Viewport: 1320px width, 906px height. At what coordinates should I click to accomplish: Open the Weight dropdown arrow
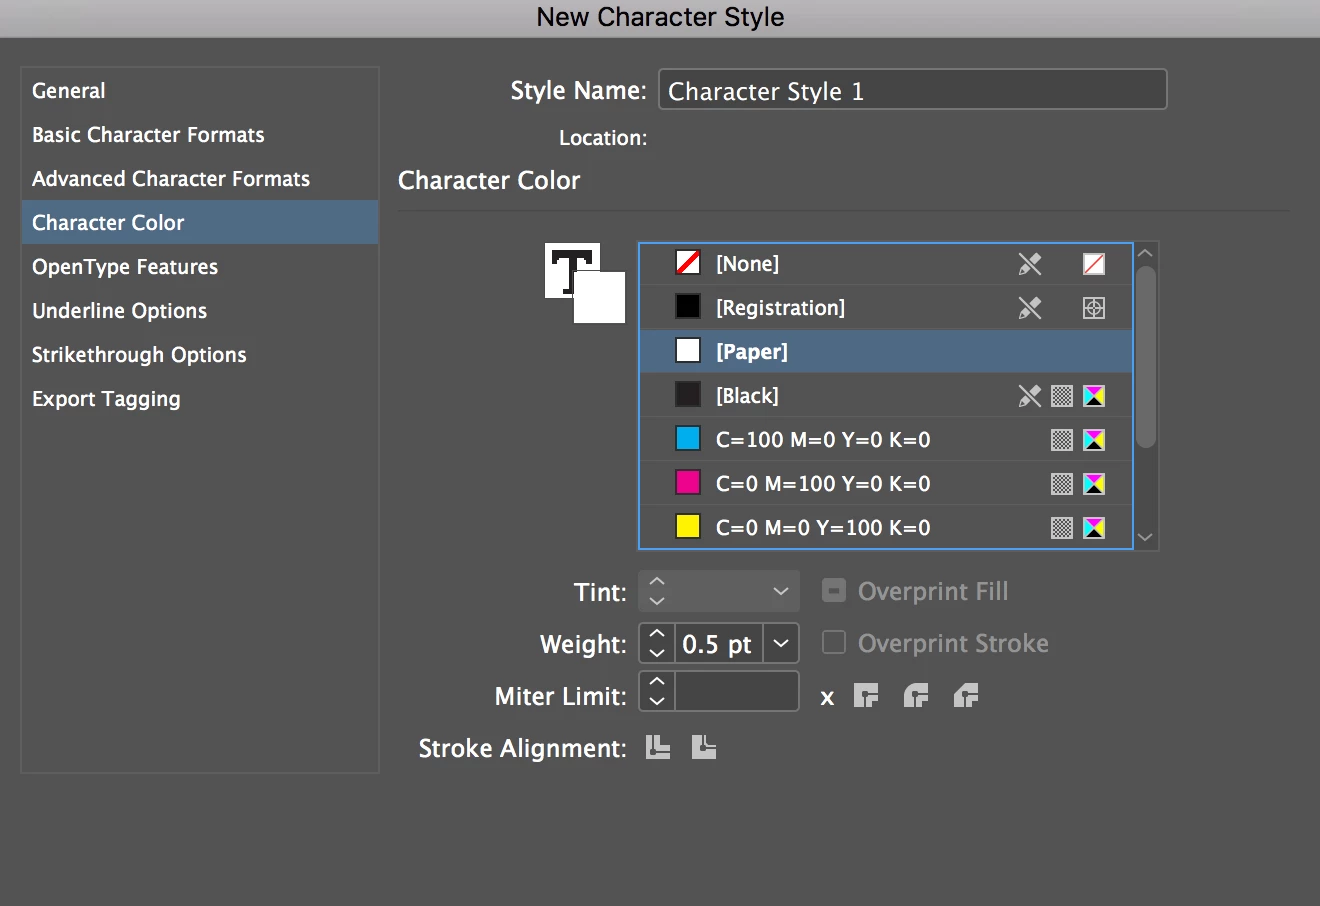pyautogui.click(x=781, y=644)
